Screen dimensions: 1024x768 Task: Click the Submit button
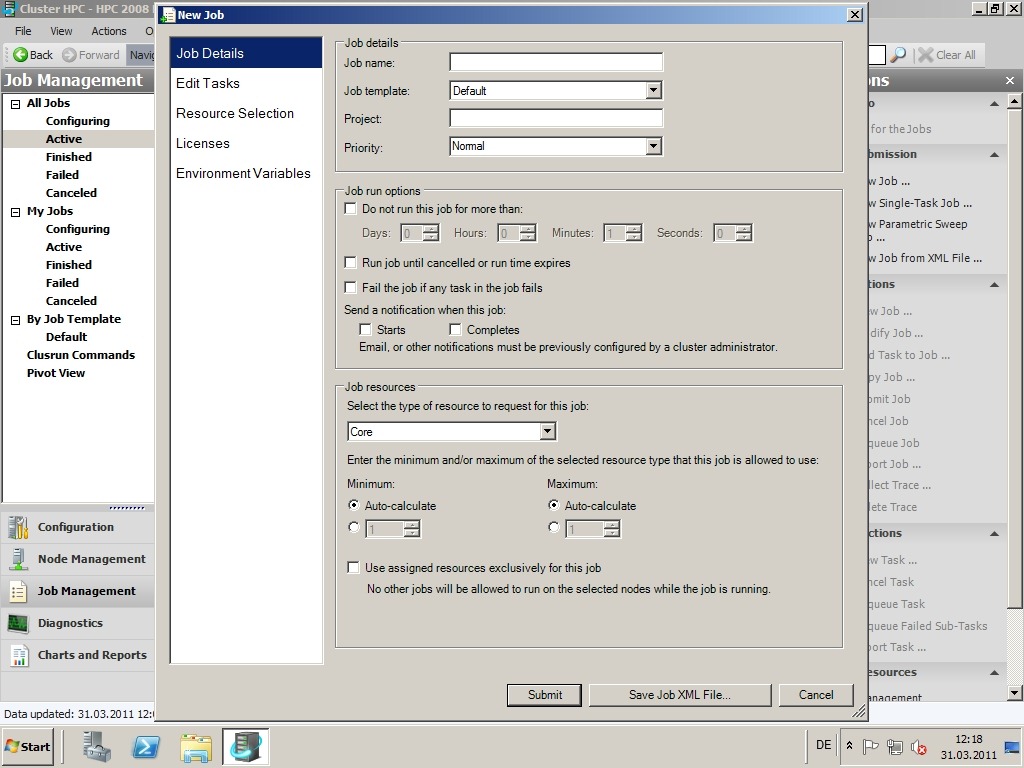point(545,695)
